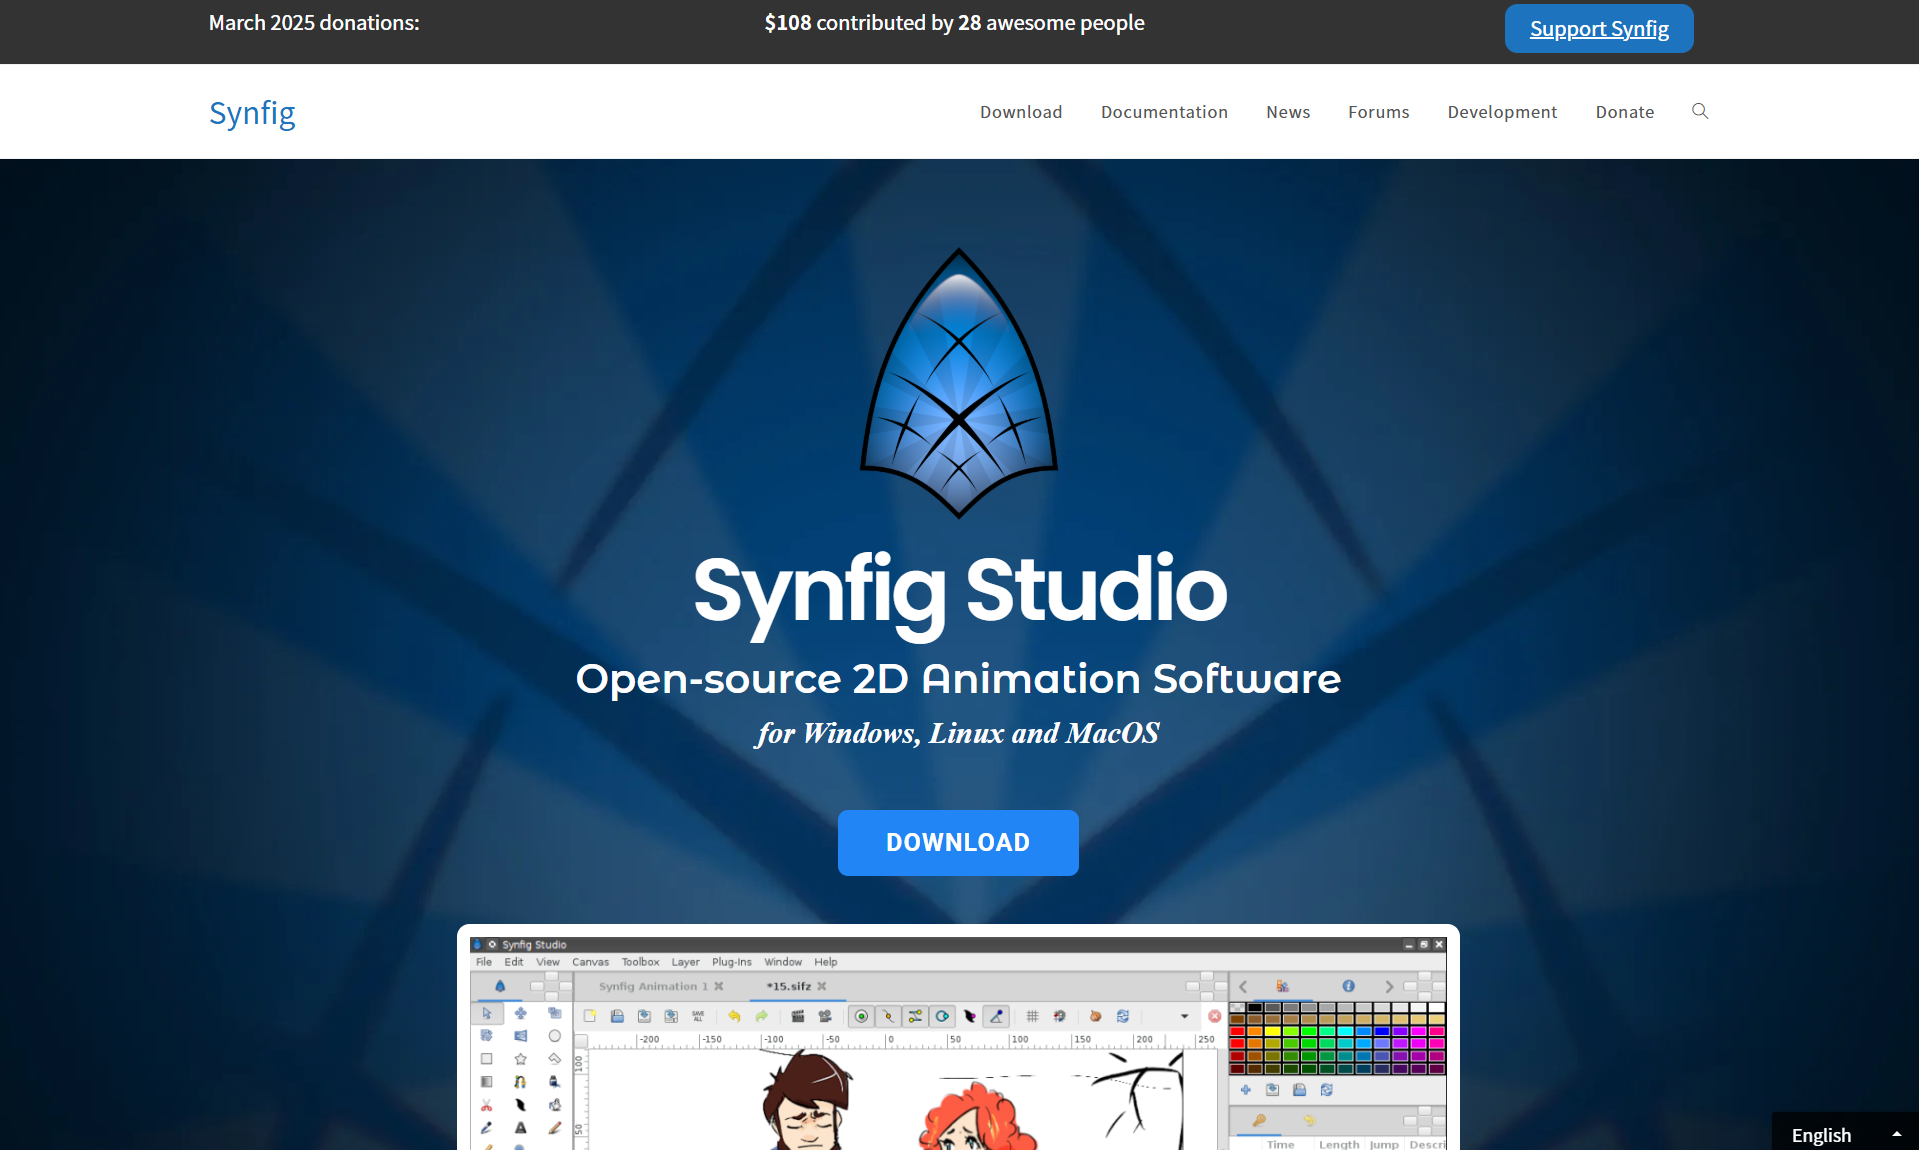1919x1150 pixels.
Task: Select Donate in the navigation bar
Action: tap(1624, 112)
